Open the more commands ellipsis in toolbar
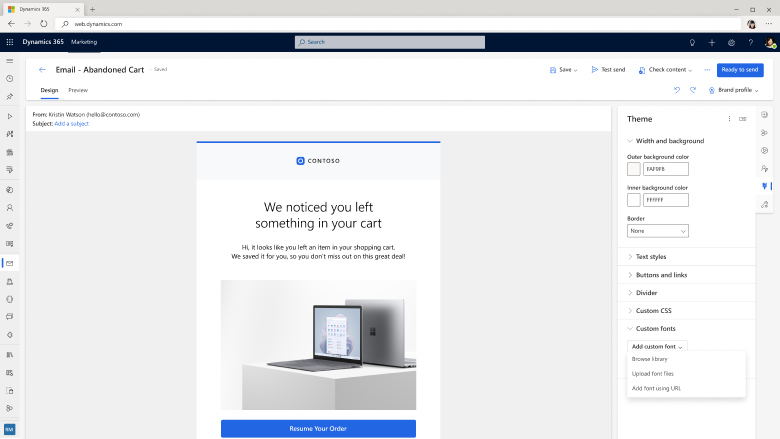Viewport: 780px width, 439px height. click(x=707, y=70)
